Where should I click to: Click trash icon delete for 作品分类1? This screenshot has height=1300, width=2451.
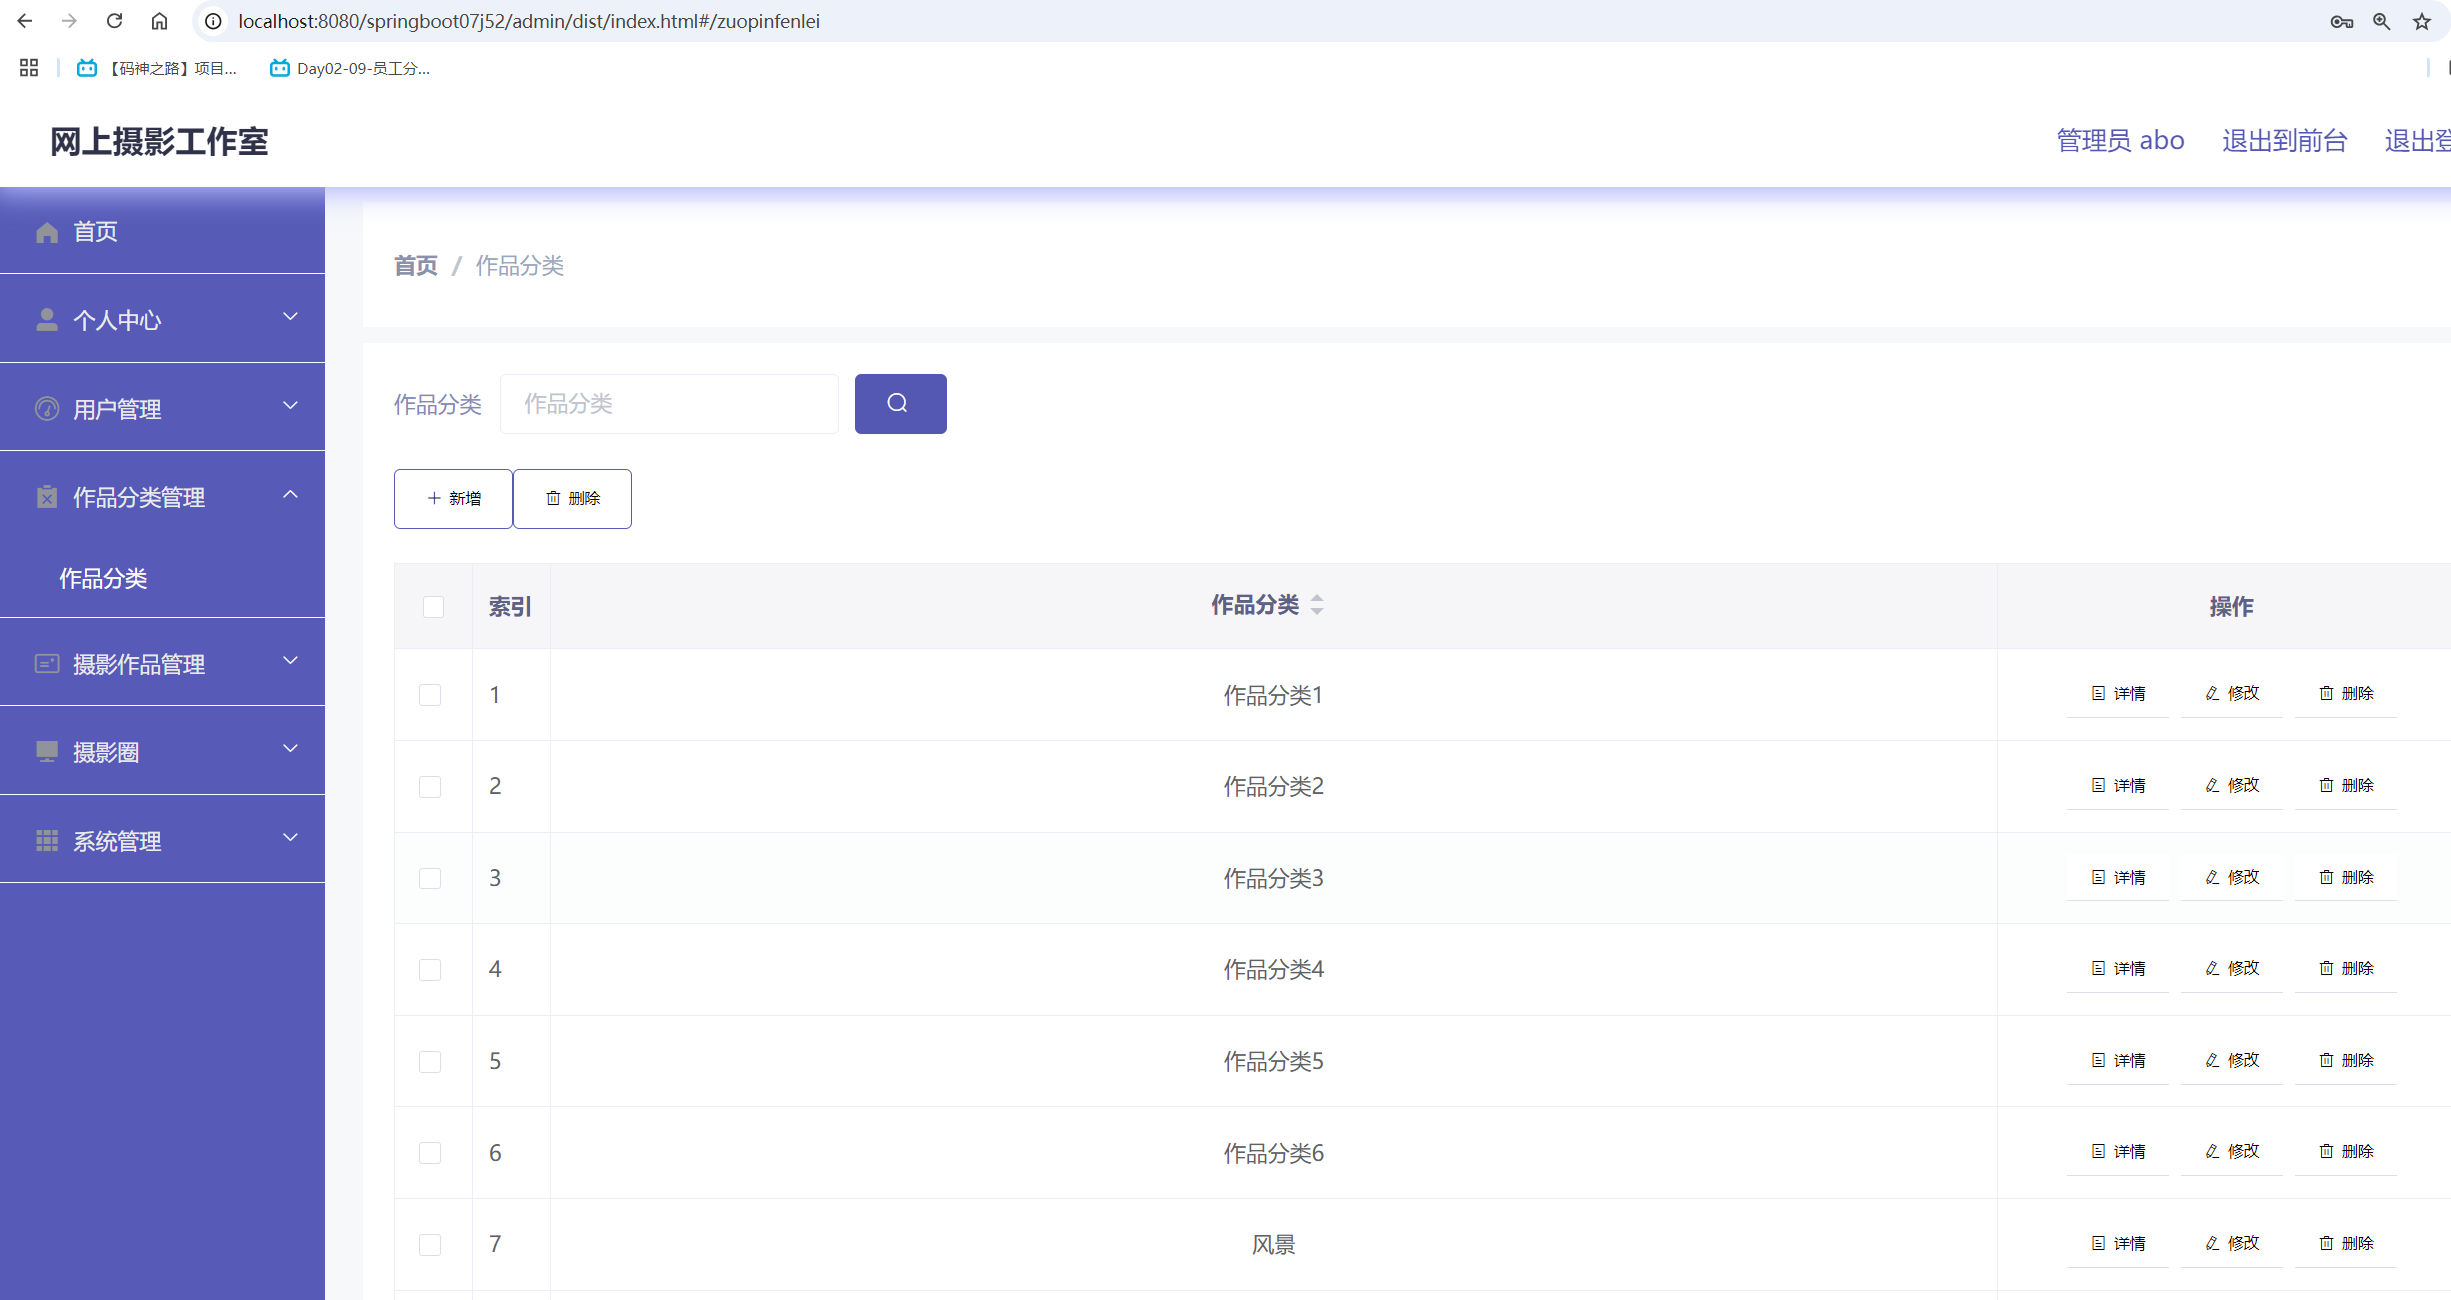(x=2326, y=693)
